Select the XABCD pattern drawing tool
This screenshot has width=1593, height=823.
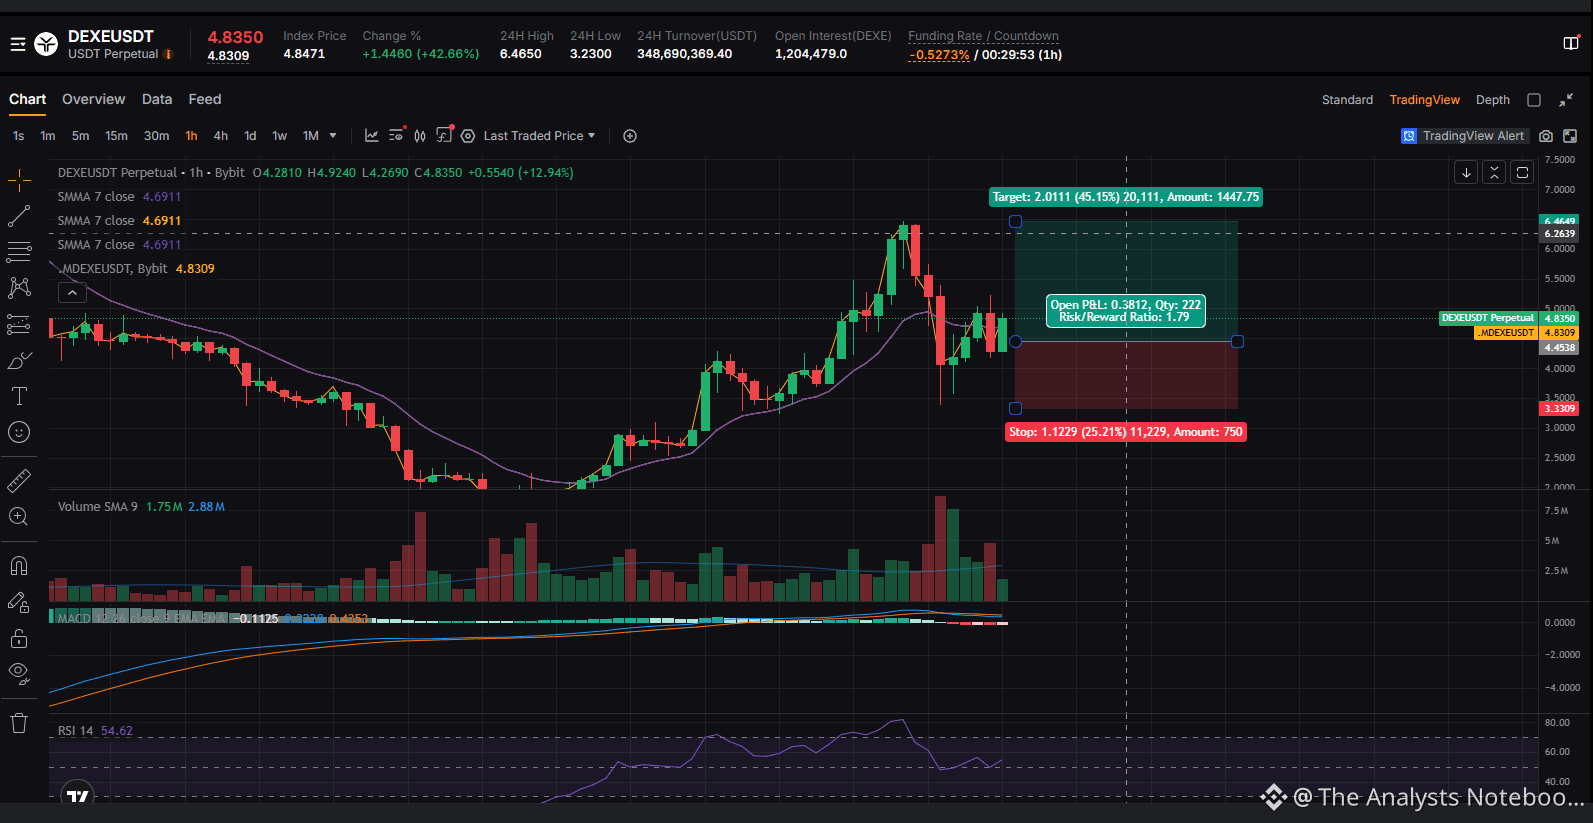click(19, 288)
